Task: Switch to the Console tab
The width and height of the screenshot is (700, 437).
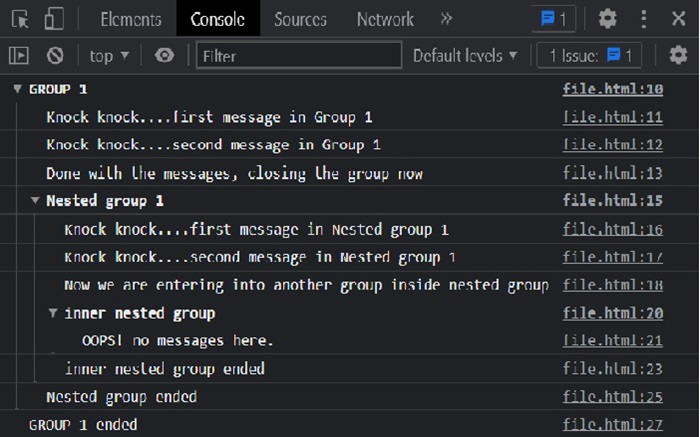Action: pos(218,19)
